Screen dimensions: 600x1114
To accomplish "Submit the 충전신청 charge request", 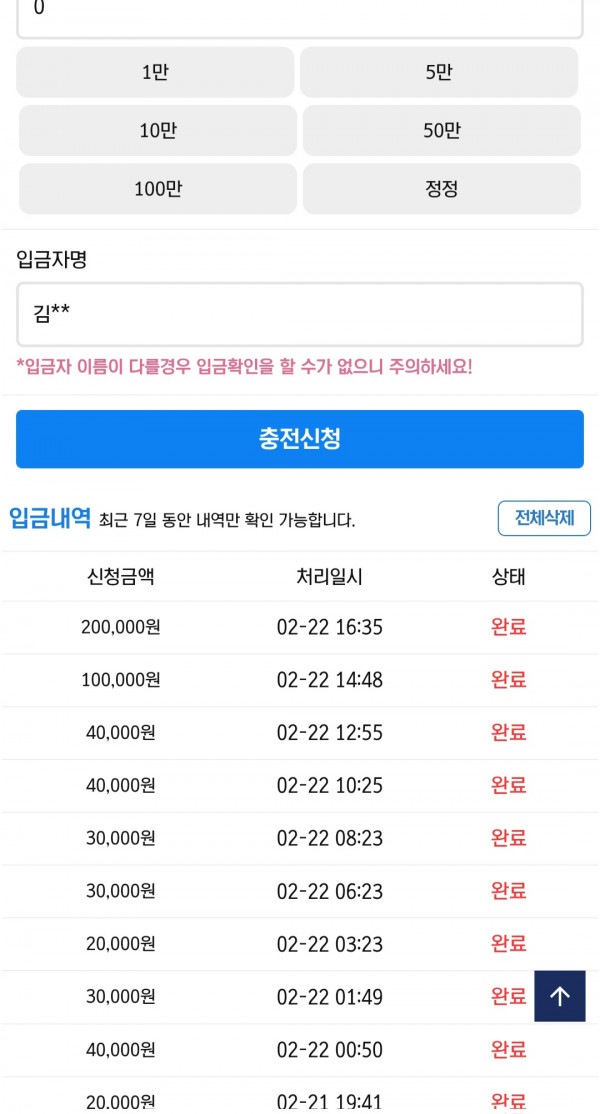I will click(300, 439).
